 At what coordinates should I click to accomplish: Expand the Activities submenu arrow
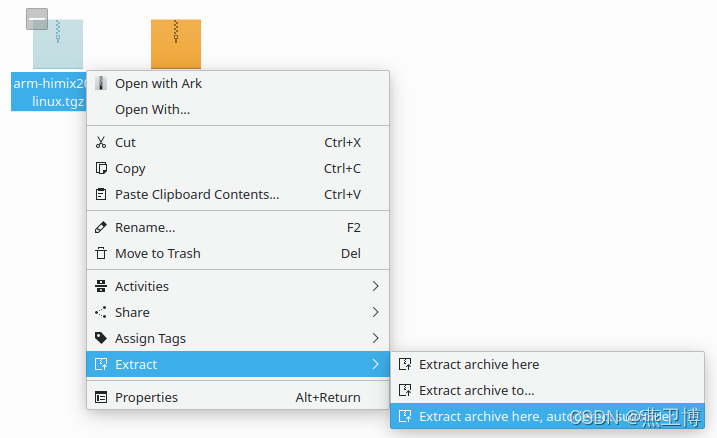(375, 286)
